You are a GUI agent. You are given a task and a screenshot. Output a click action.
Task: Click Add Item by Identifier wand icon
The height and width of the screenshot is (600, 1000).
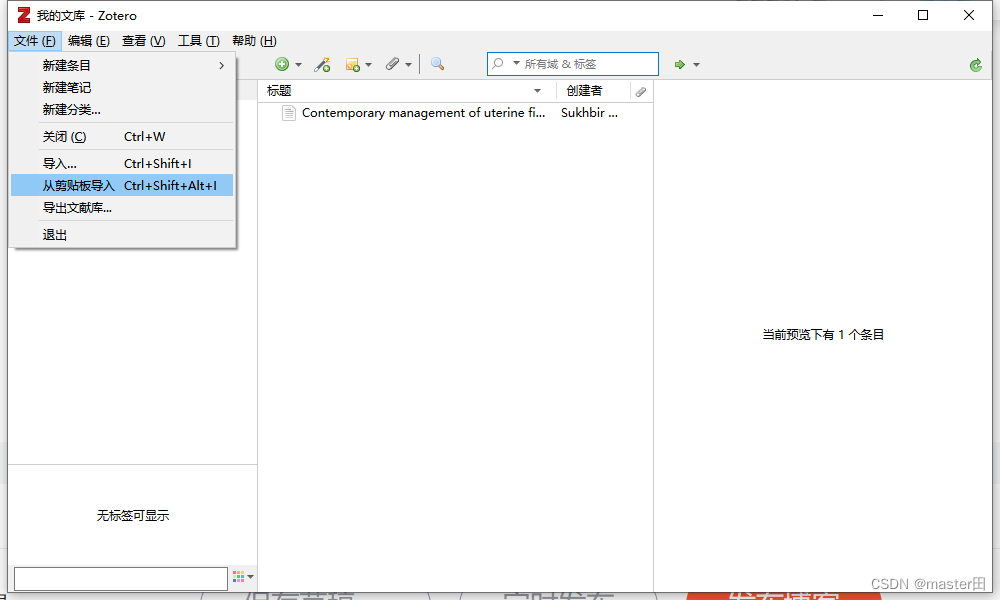click(x=322, y=64)
